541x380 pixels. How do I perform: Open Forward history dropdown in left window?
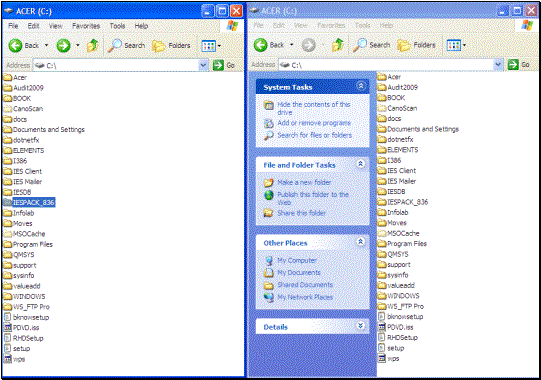[x=78, y=46]
